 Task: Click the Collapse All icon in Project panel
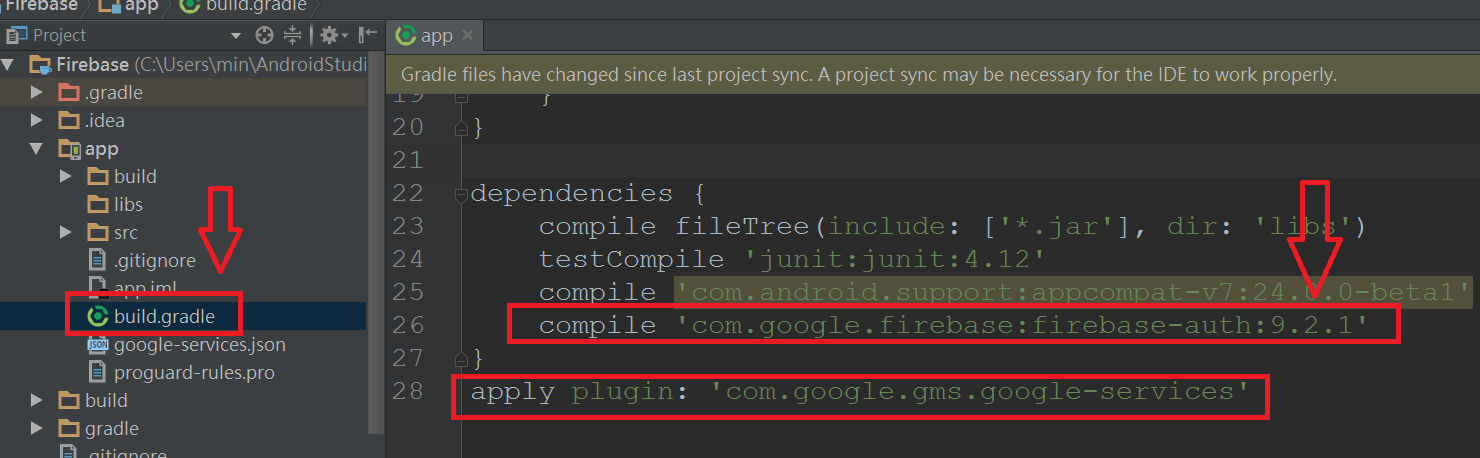[x=292, y=35]
